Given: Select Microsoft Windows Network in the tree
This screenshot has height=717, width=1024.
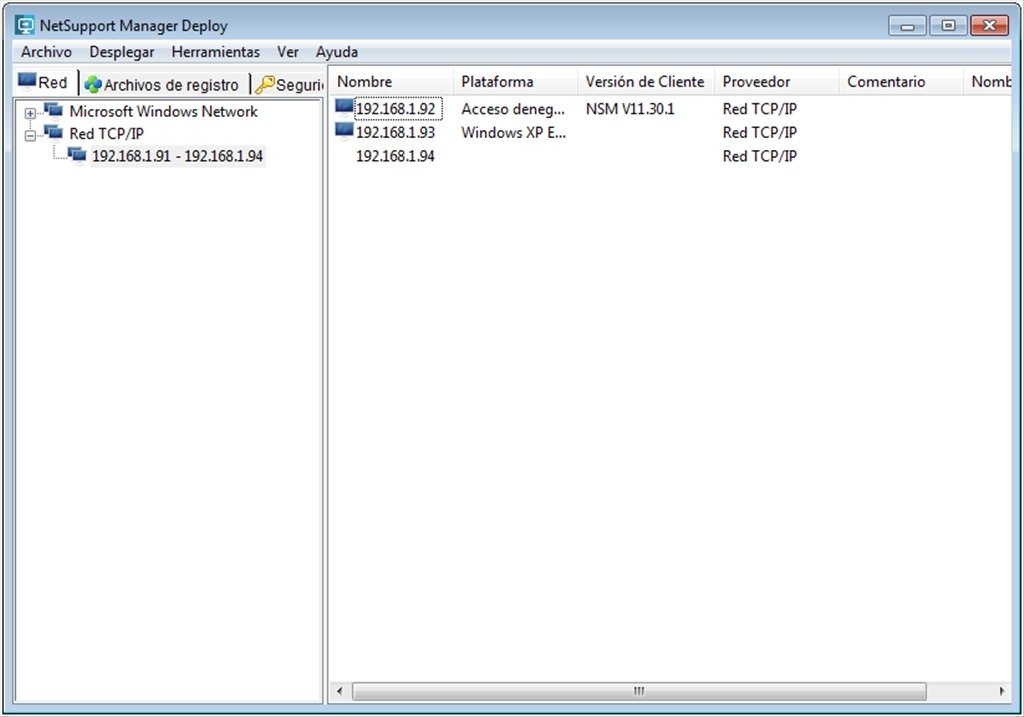Looking at the screenshot, I should point(163,112).
